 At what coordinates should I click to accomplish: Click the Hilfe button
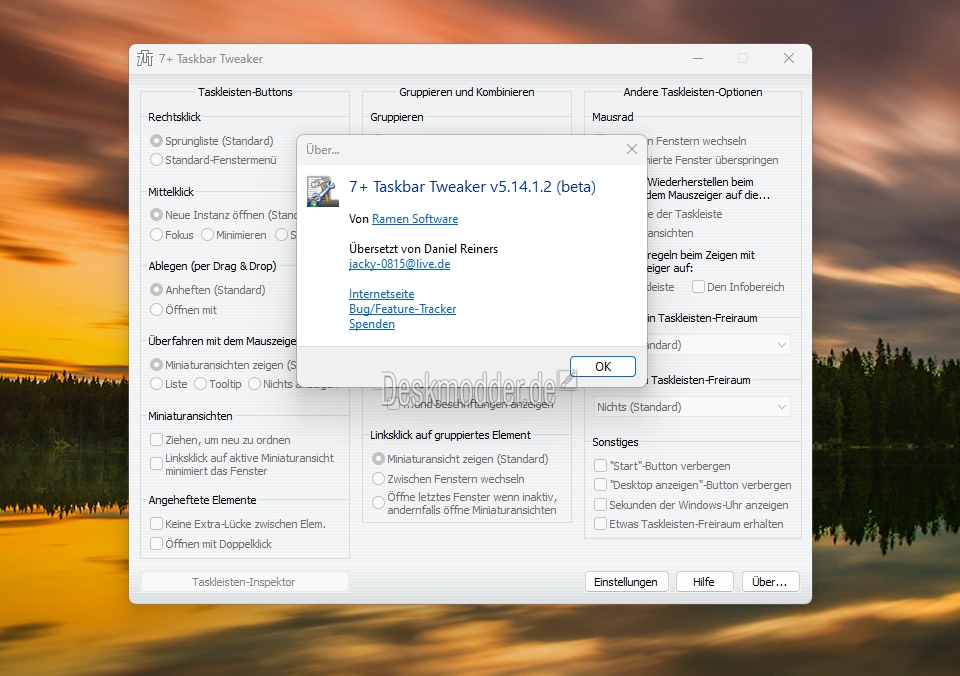tap(704, 582)
